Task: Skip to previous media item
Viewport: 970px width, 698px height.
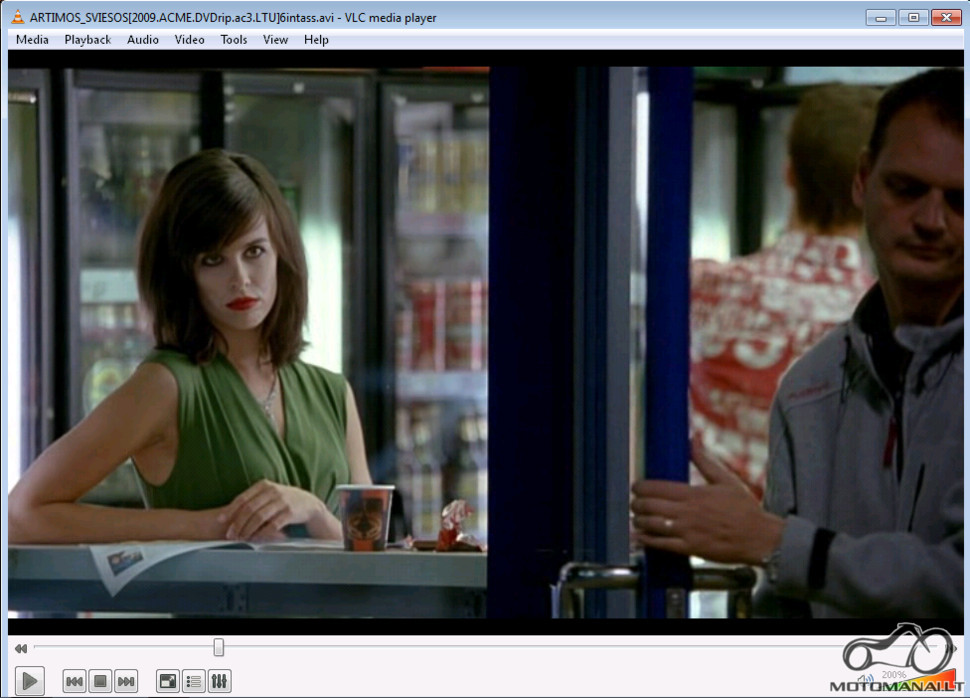Action: (x=74, y=681)
